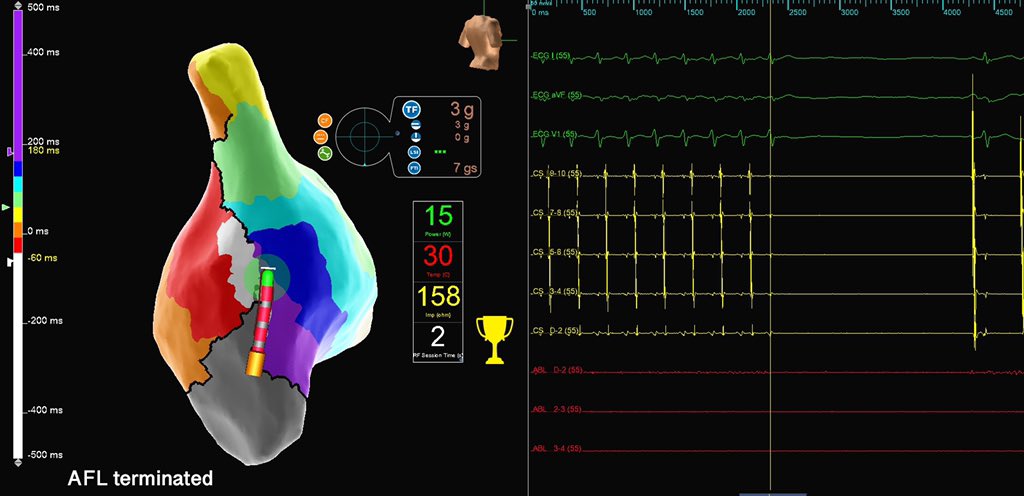Click the large 3 g total force value

click(462, 108)
